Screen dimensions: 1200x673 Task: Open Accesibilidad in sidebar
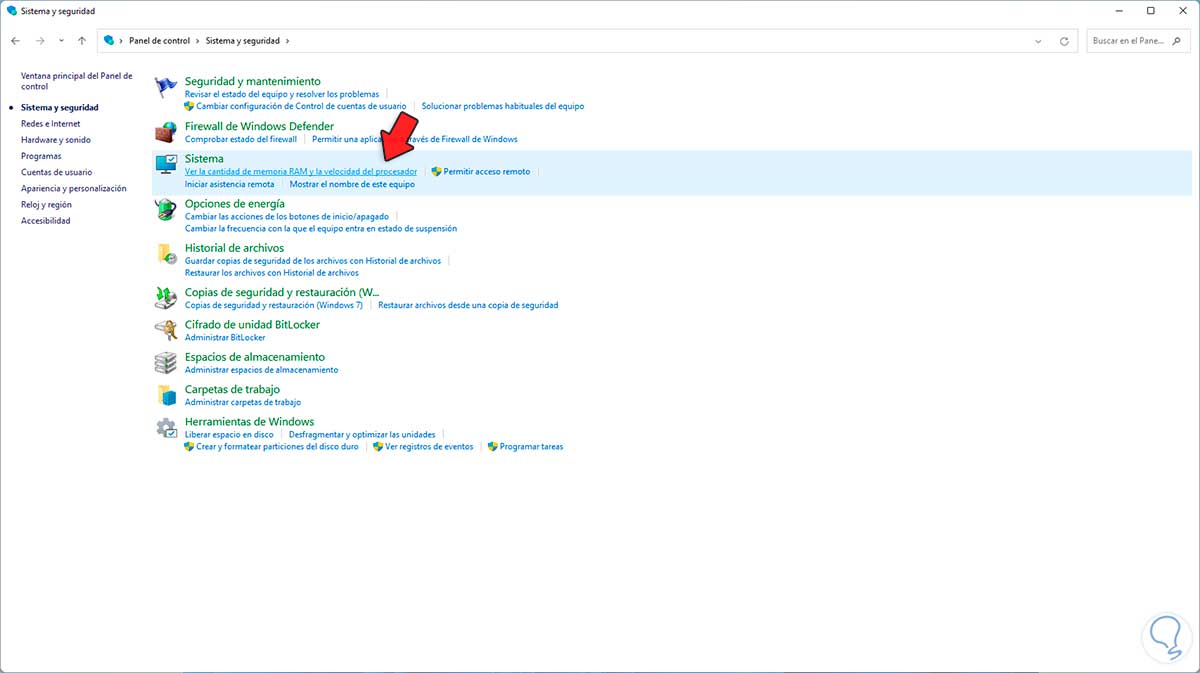46,221
